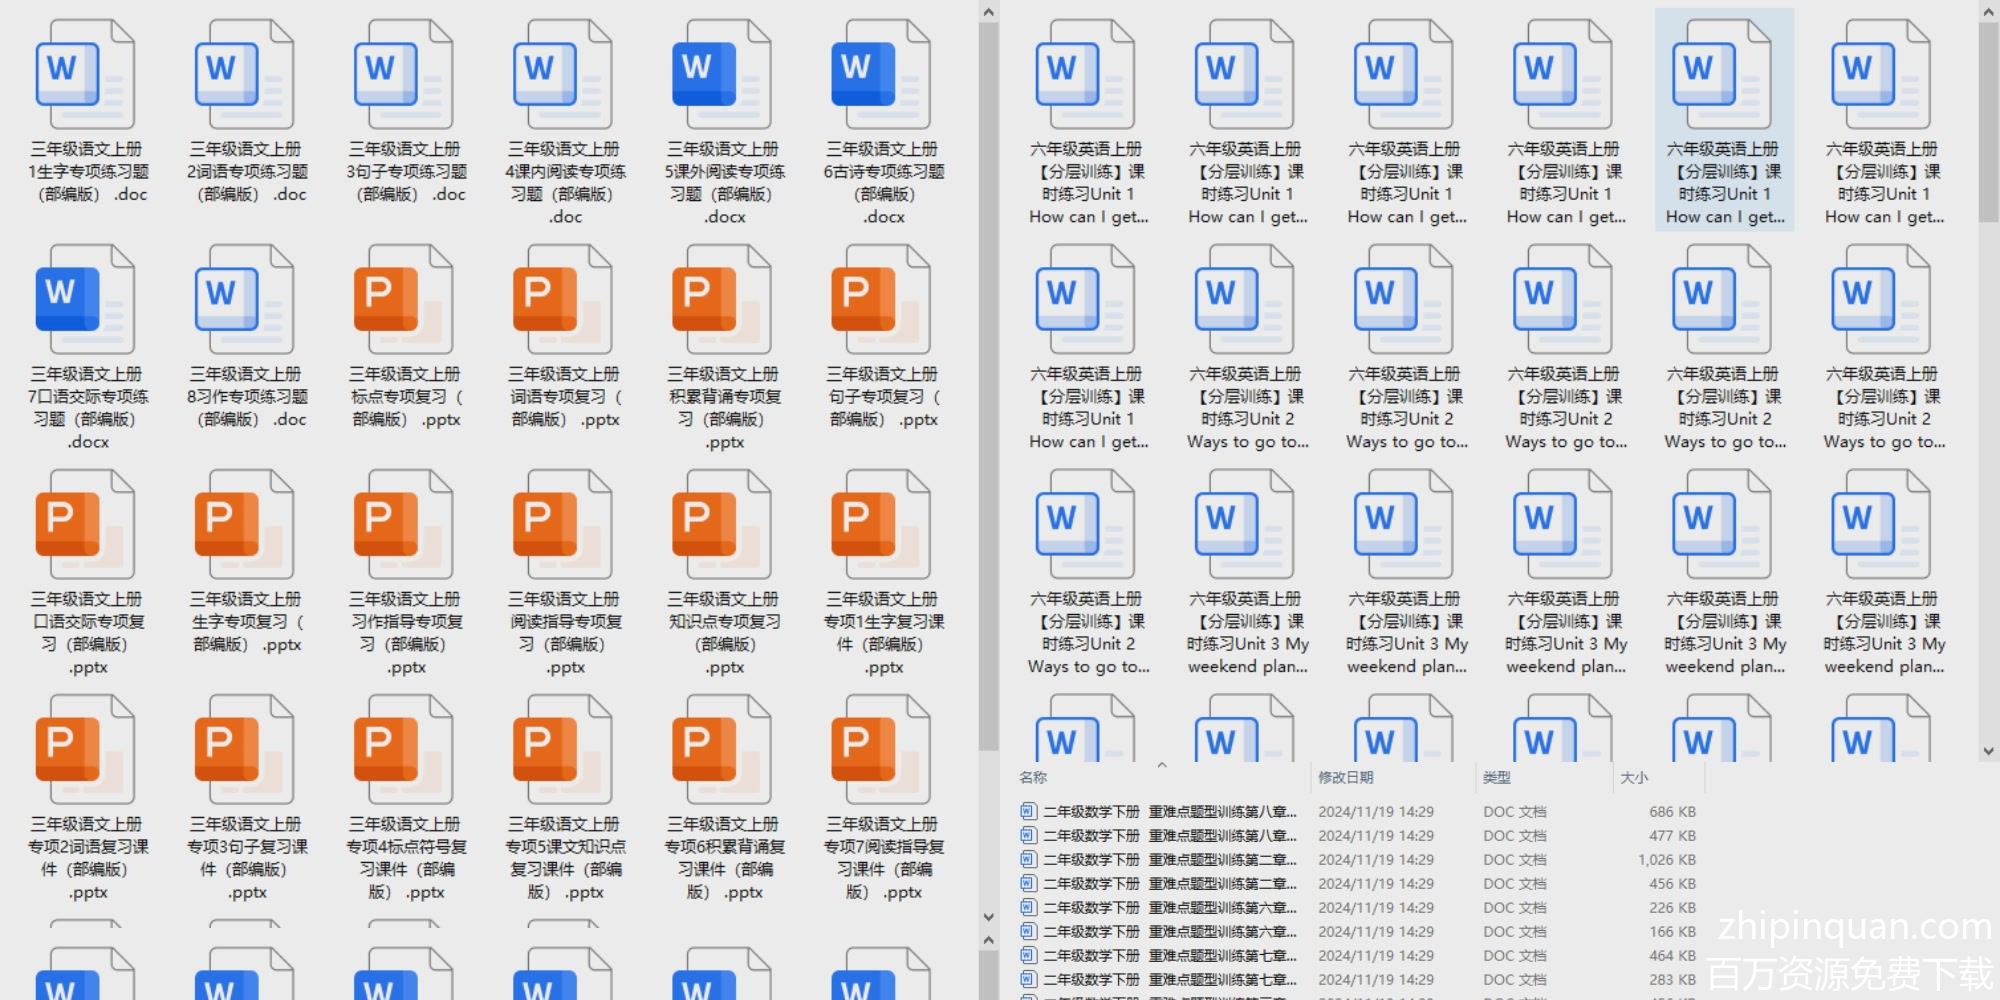The width and height of the screenshot is (2000, 1000).
Task: Click the small Word icon of the 686 KB file
Action: [x=1028, y=811]
